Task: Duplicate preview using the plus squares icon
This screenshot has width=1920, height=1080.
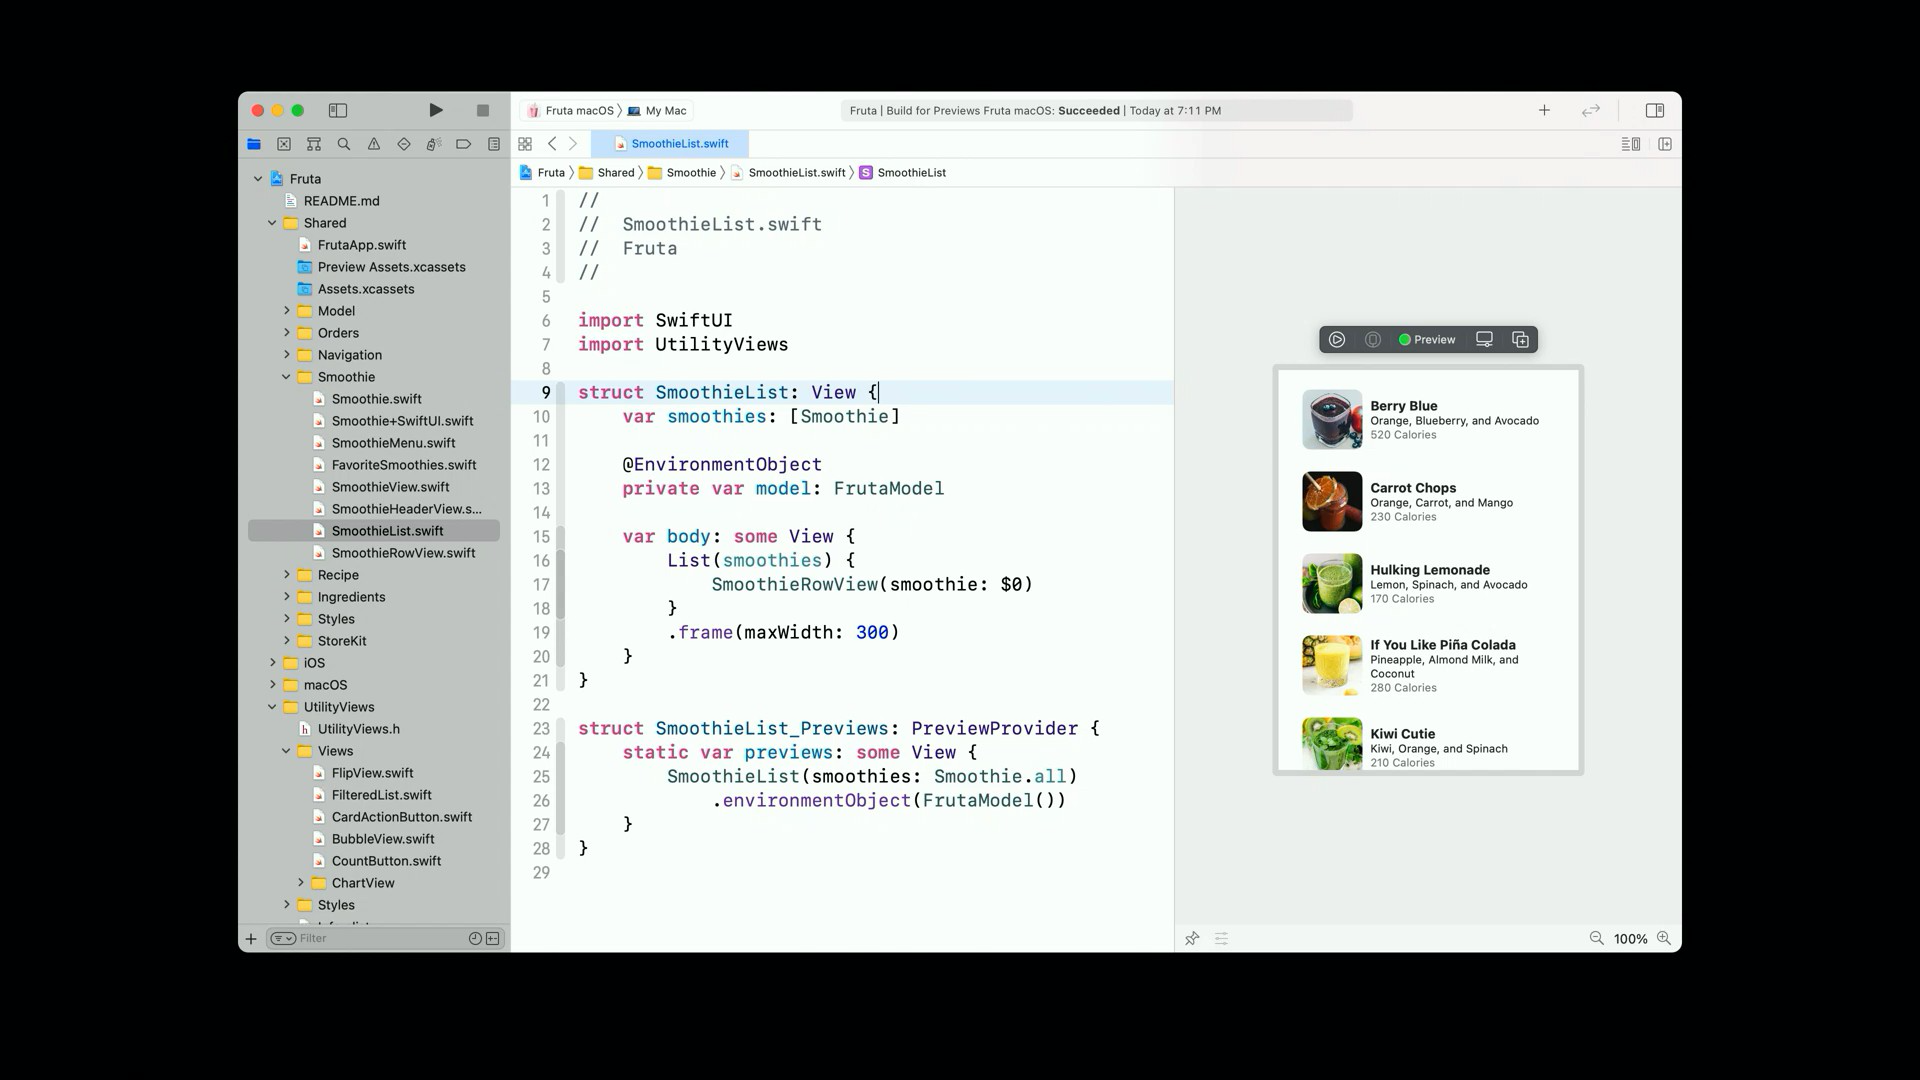Action: coord(1521,340)
